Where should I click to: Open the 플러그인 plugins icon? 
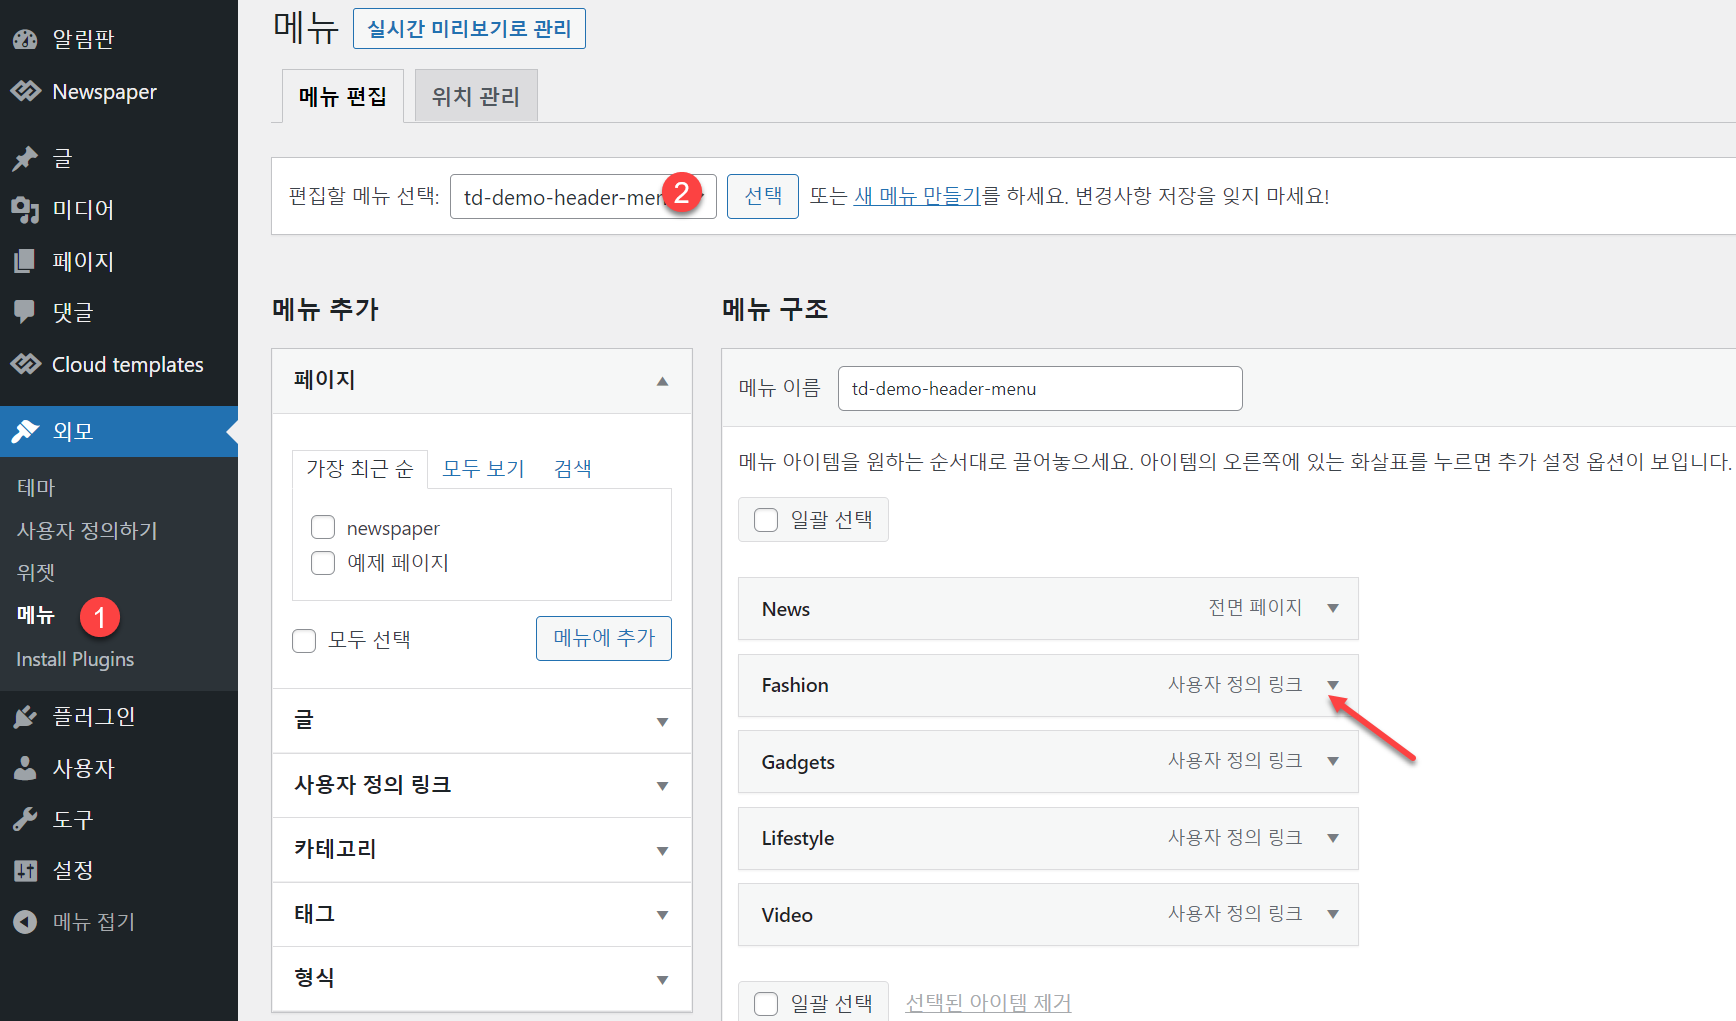click(26, 716)
